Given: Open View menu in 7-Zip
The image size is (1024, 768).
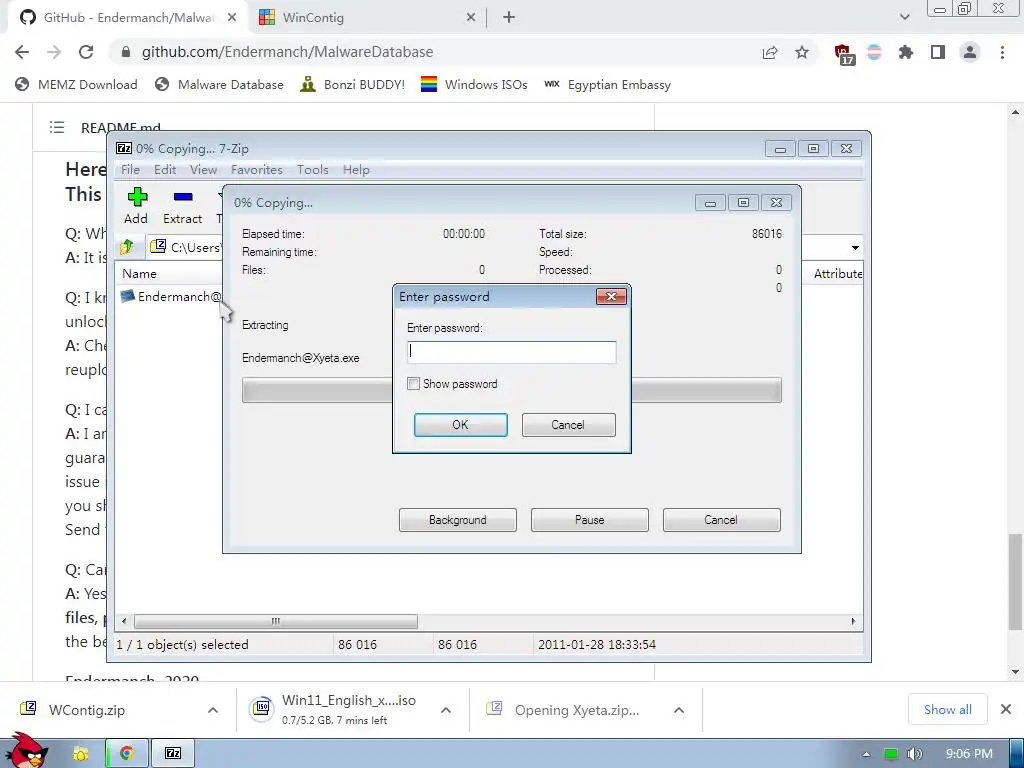Looking at the screenshot, I should coord(203,170).
